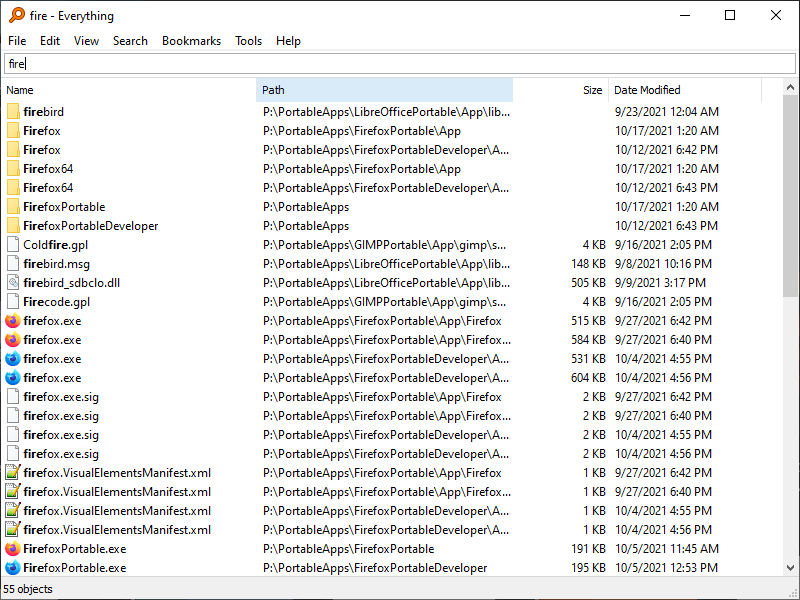
Task: Click the search box containing 'fire'
Action: click(x=400, y=64)
